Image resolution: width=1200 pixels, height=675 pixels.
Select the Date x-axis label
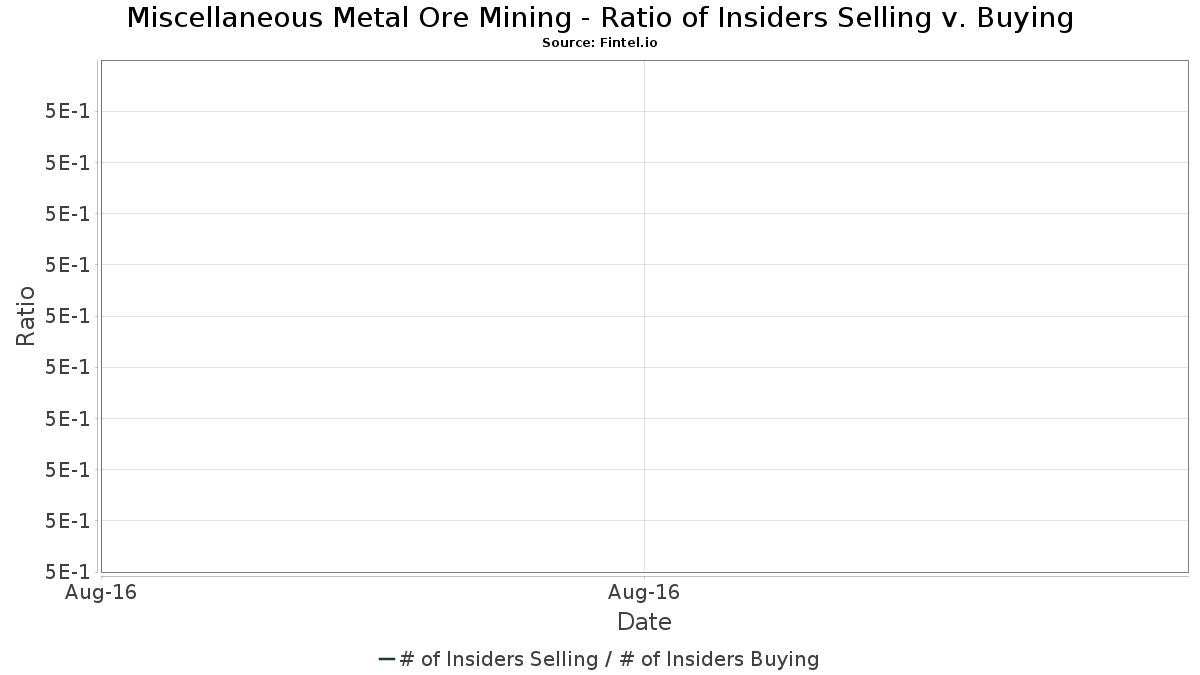pyautogui.click(x=644, y=622)
